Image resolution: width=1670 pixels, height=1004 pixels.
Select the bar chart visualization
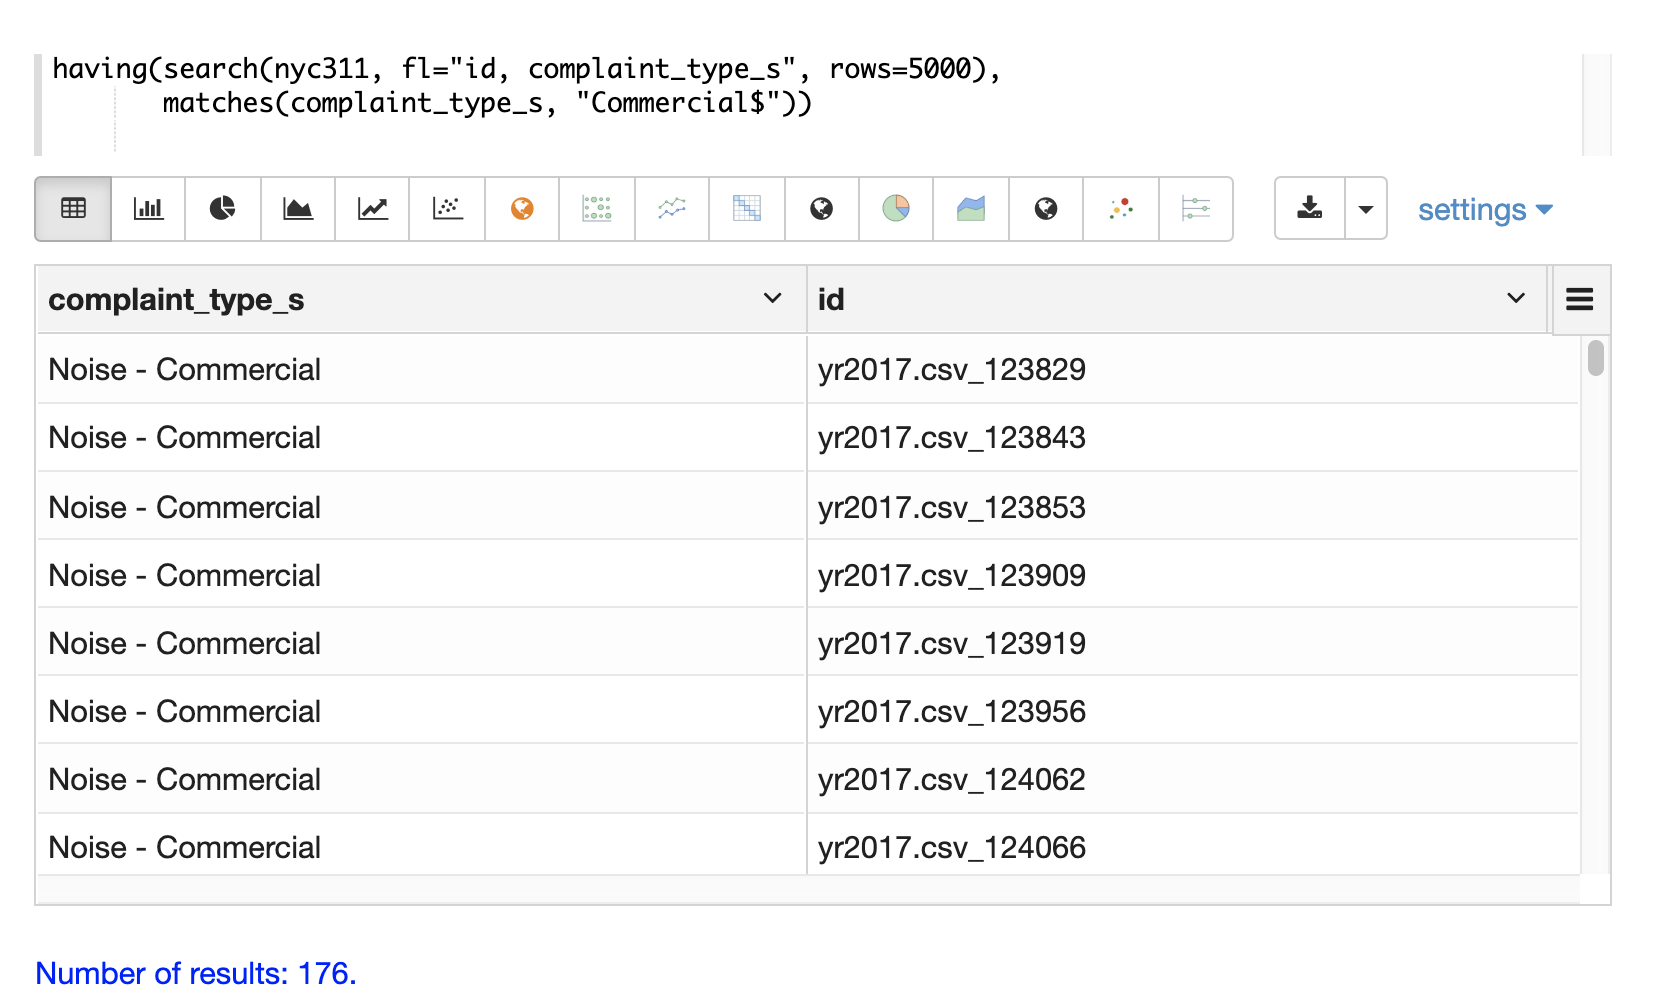pos(148,209)
